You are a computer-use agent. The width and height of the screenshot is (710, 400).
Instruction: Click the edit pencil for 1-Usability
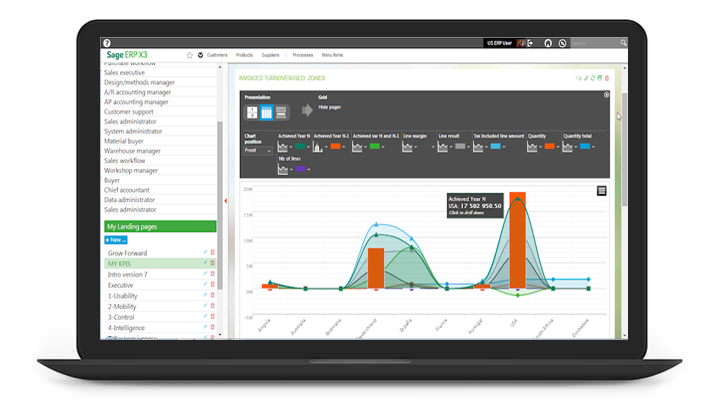pos(205,296)
